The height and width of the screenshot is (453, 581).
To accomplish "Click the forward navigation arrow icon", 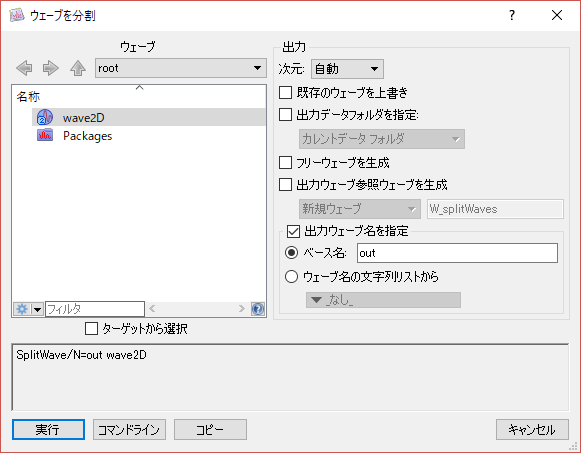I will pos(51,68).
